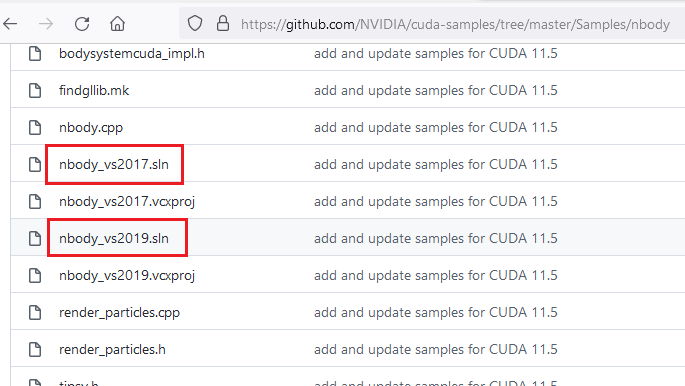Open the nbody_vs2019.sln solution file
685x386 pixels.
pyautogui.click(x=114, y=238)
